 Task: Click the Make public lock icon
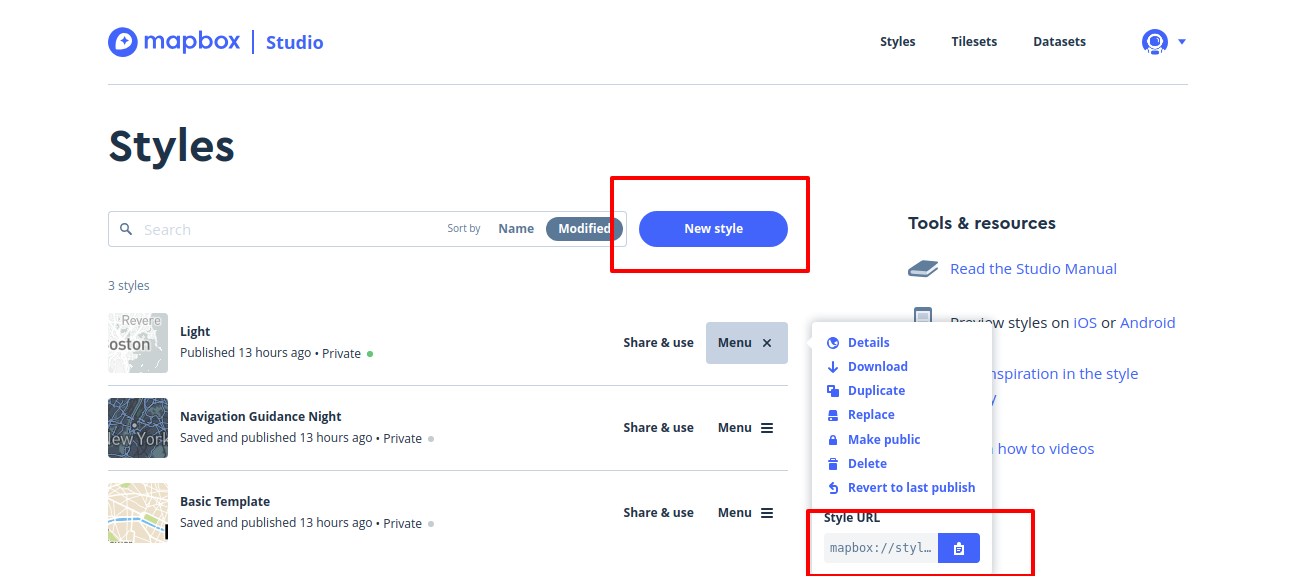point(833,440)
